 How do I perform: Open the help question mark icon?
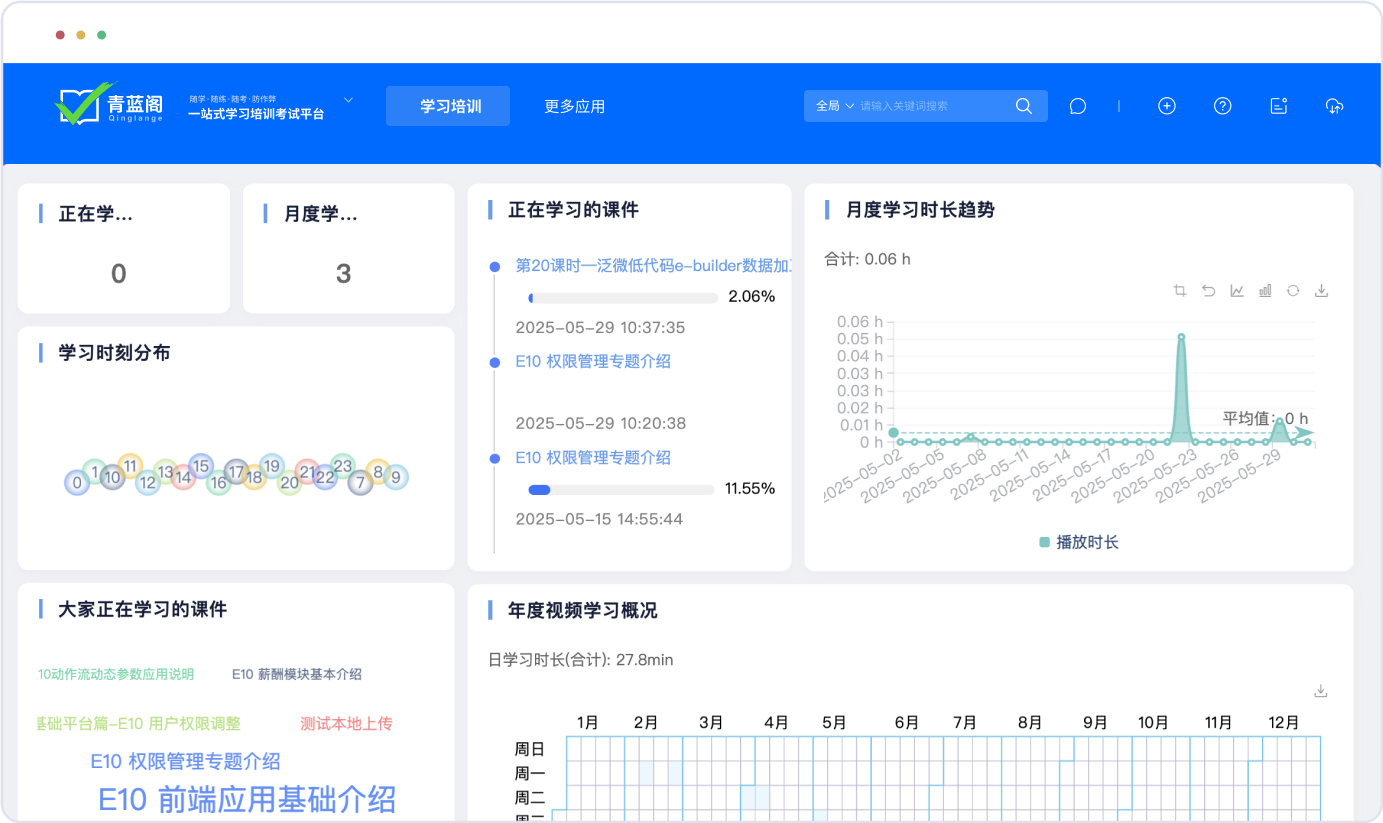tap(1222, 106)
